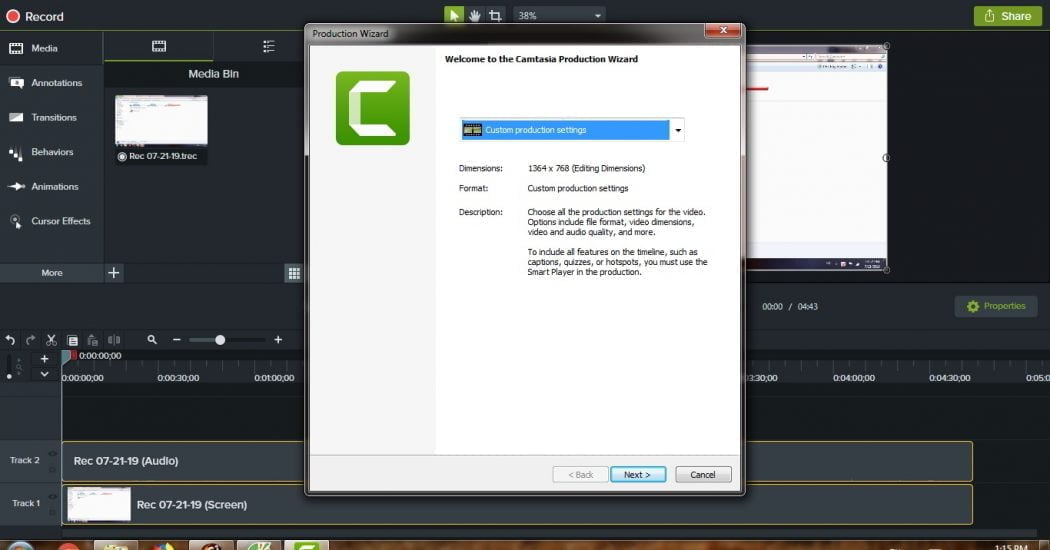Click the 00:00 / 04:43 time display
The width and height of the screenshot is (1050, 550).
(x=790, y=306)
